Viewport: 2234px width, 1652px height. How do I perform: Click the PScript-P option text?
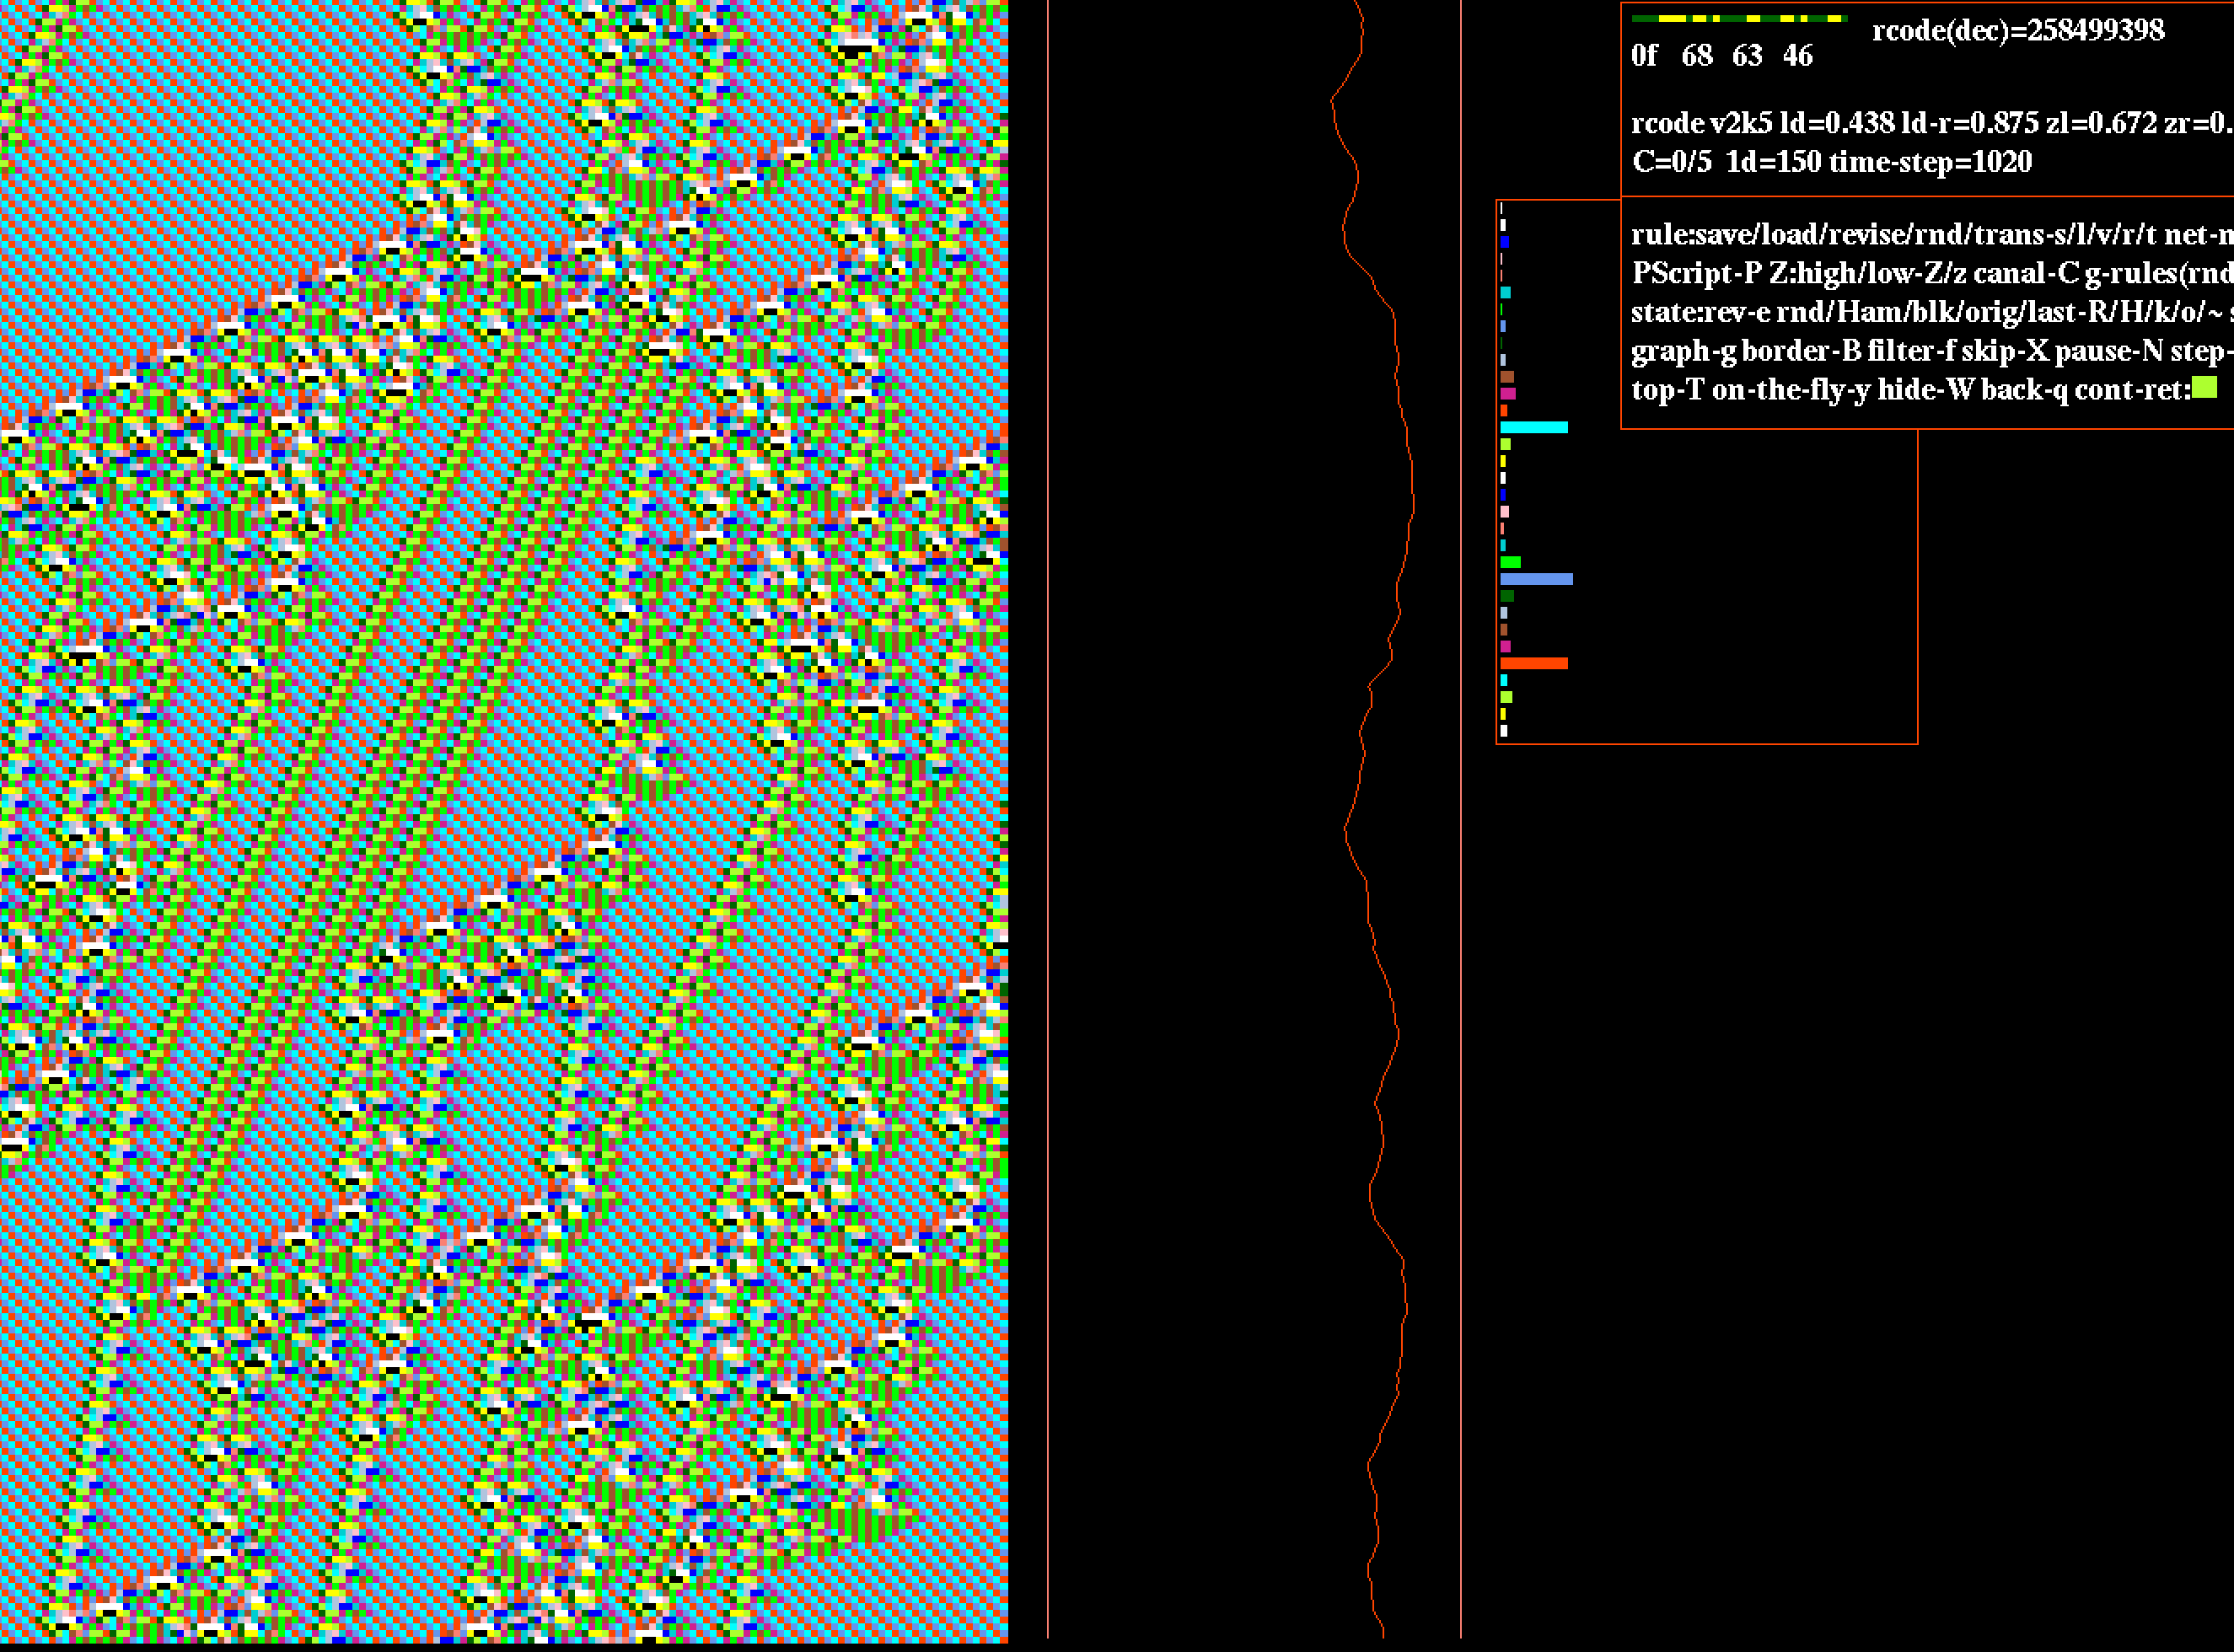click(1696, 273)
